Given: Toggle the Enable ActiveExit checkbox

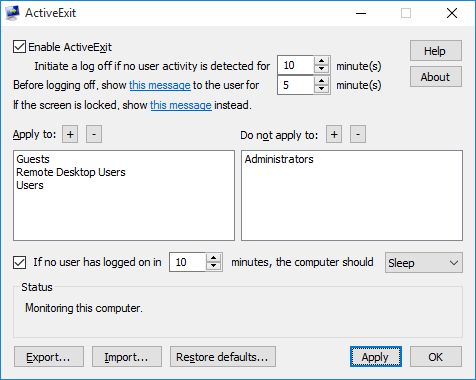Looking at the screenshot, I should tap(19, 47).
